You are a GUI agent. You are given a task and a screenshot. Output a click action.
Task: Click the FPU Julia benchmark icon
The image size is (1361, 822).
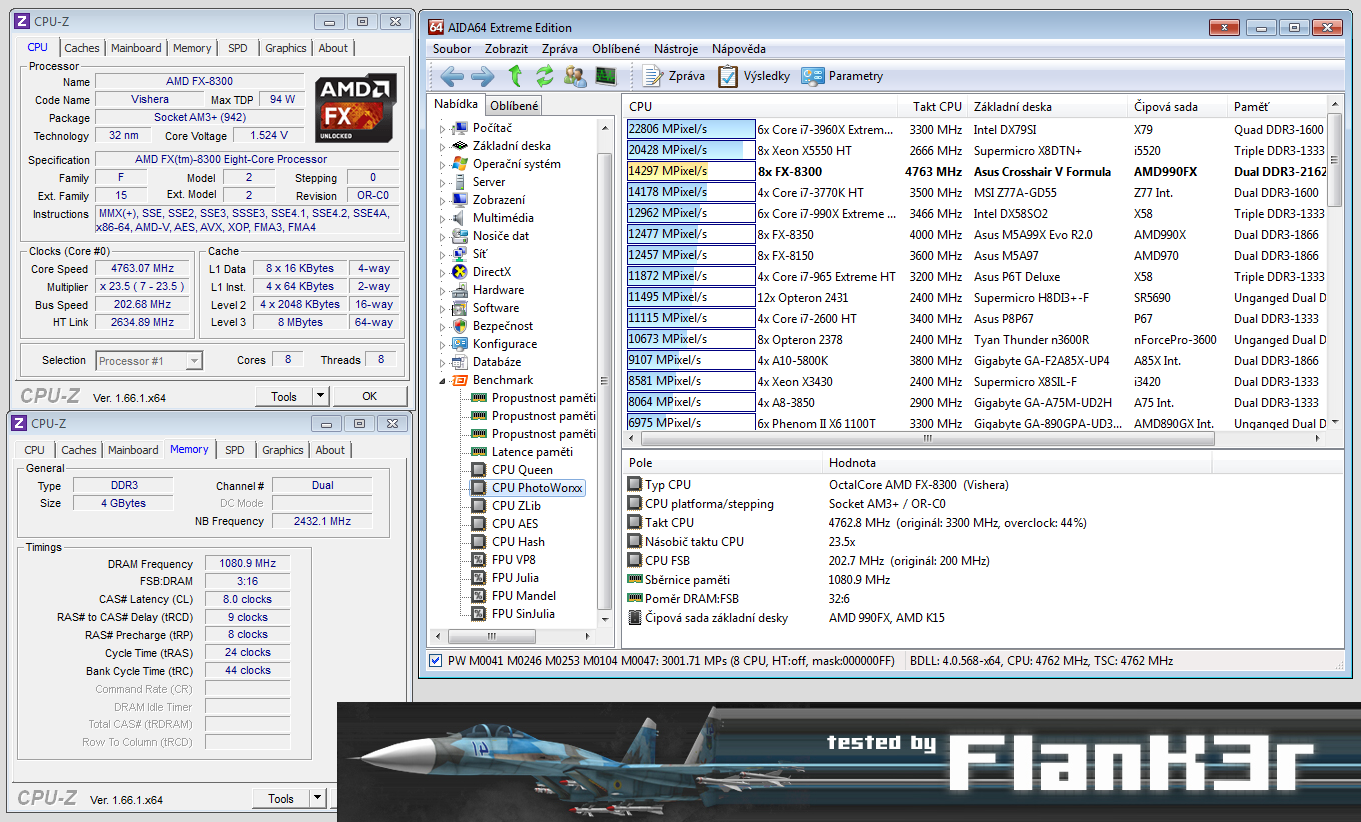click(x=478, y=578)
